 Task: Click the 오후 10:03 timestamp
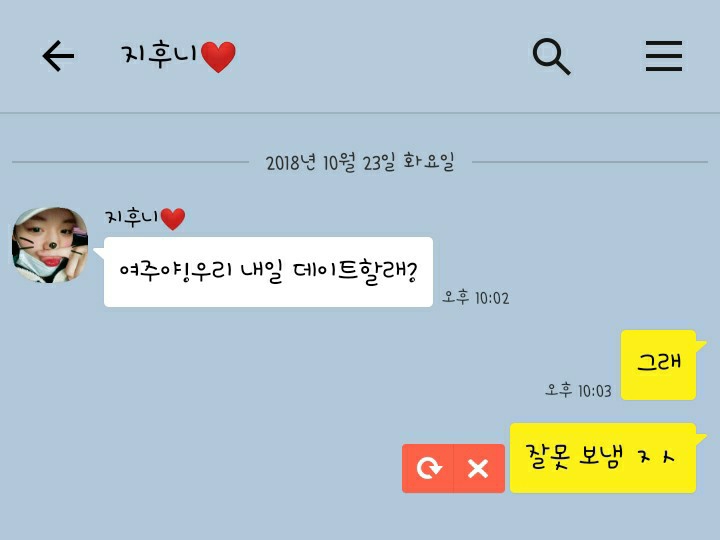pyautogui.click(x=578, y=390)
